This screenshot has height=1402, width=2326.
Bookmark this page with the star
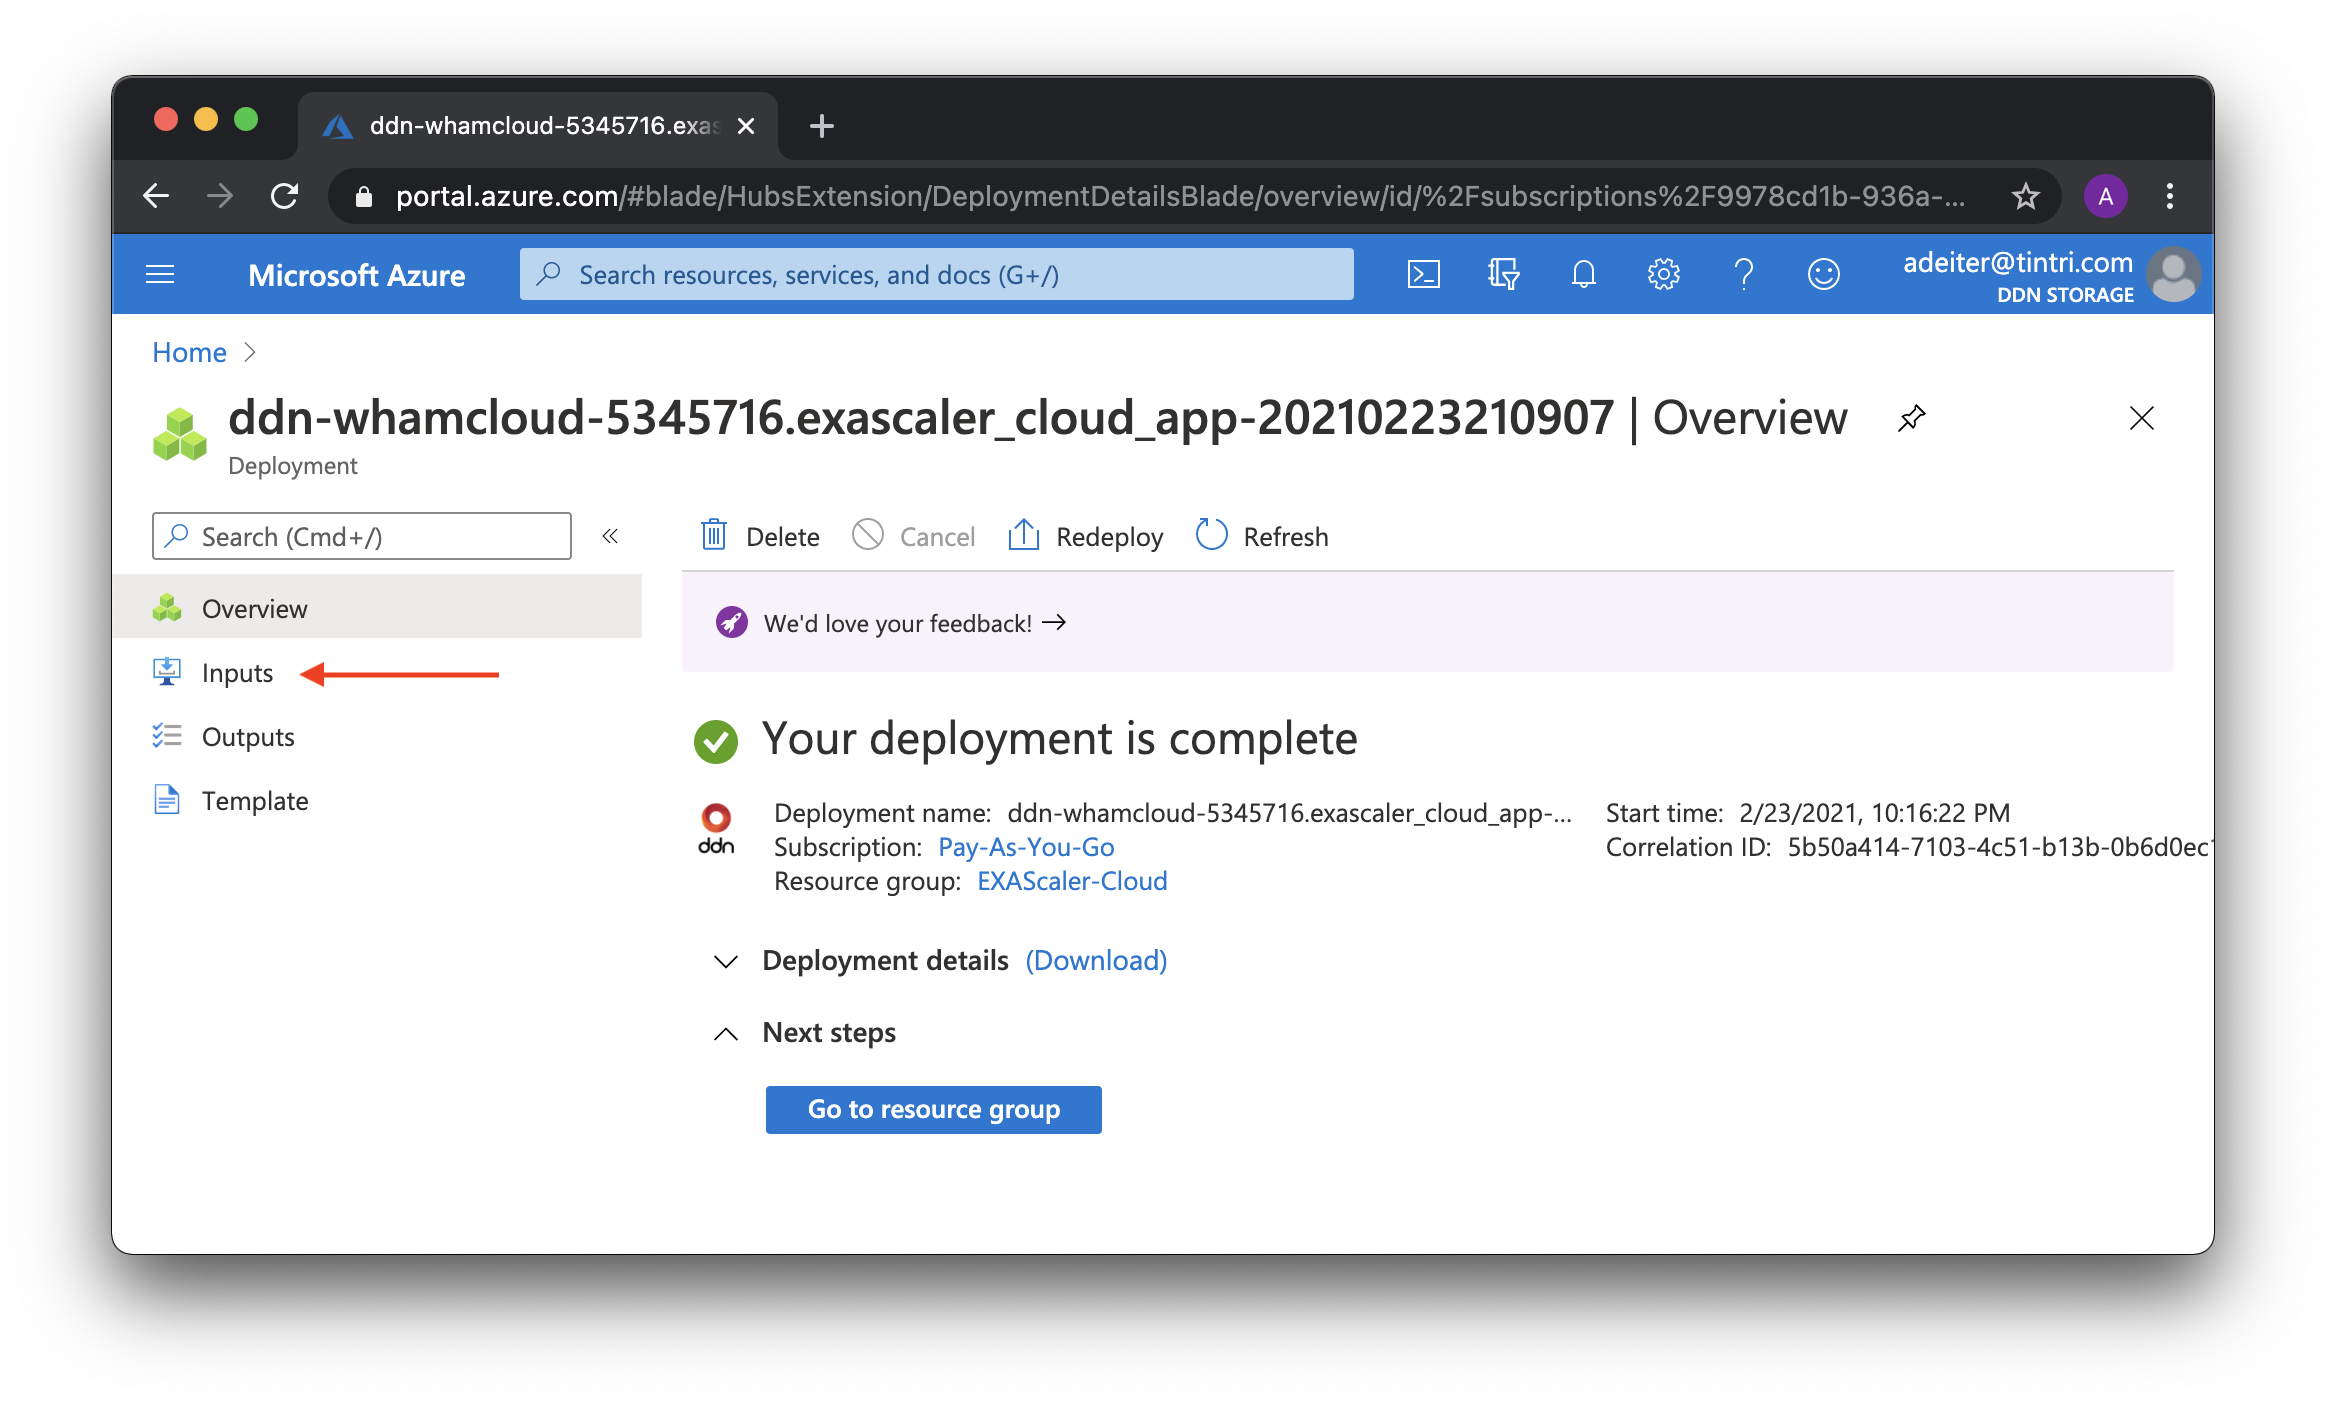coord(2025,196)
